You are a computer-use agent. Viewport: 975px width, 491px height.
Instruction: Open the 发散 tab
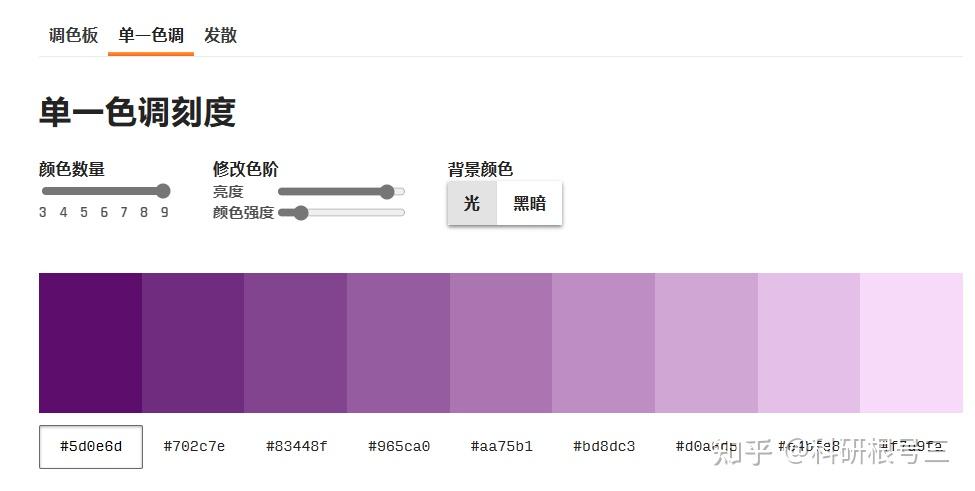pyautogui.click(x=220, y=35)
